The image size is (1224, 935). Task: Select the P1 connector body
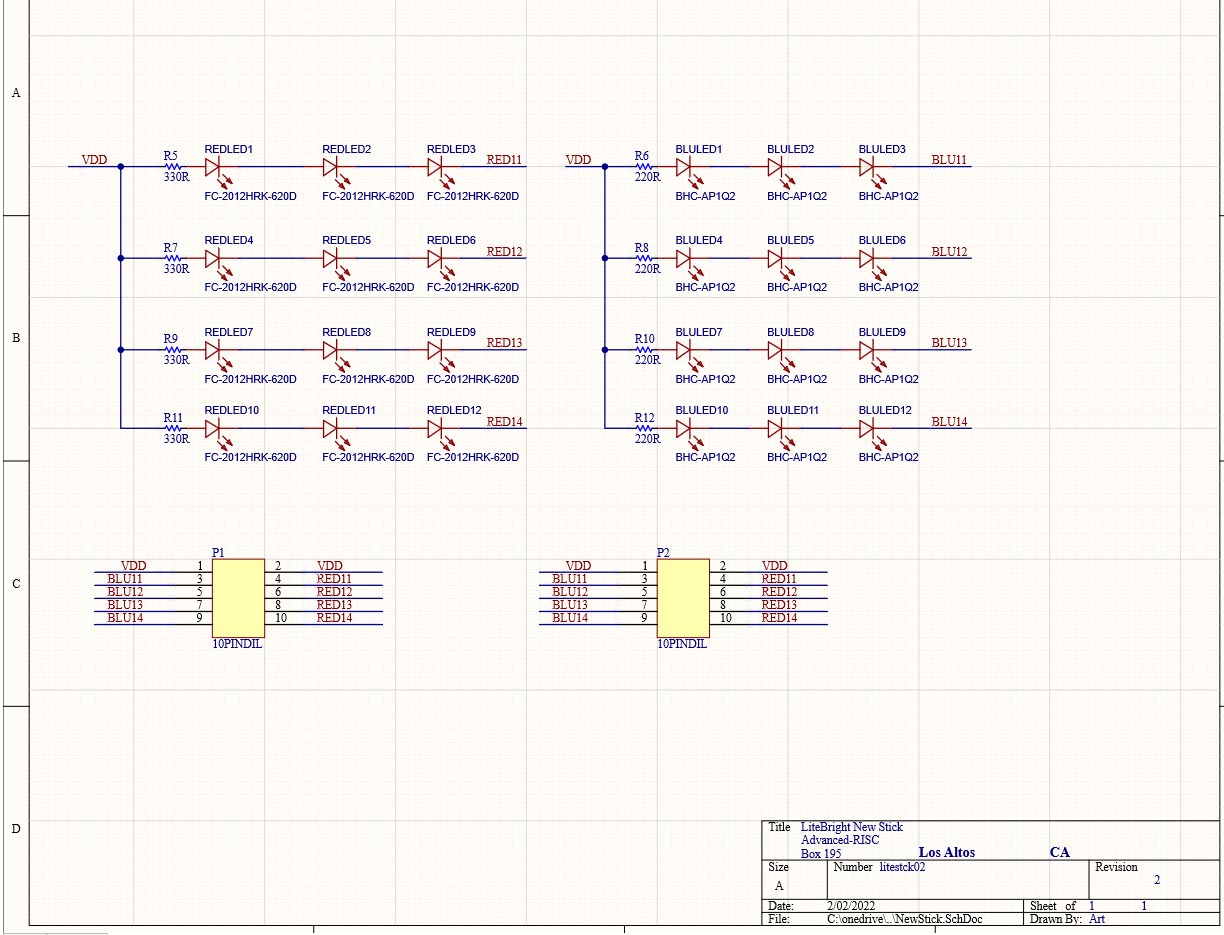[238, 598]
